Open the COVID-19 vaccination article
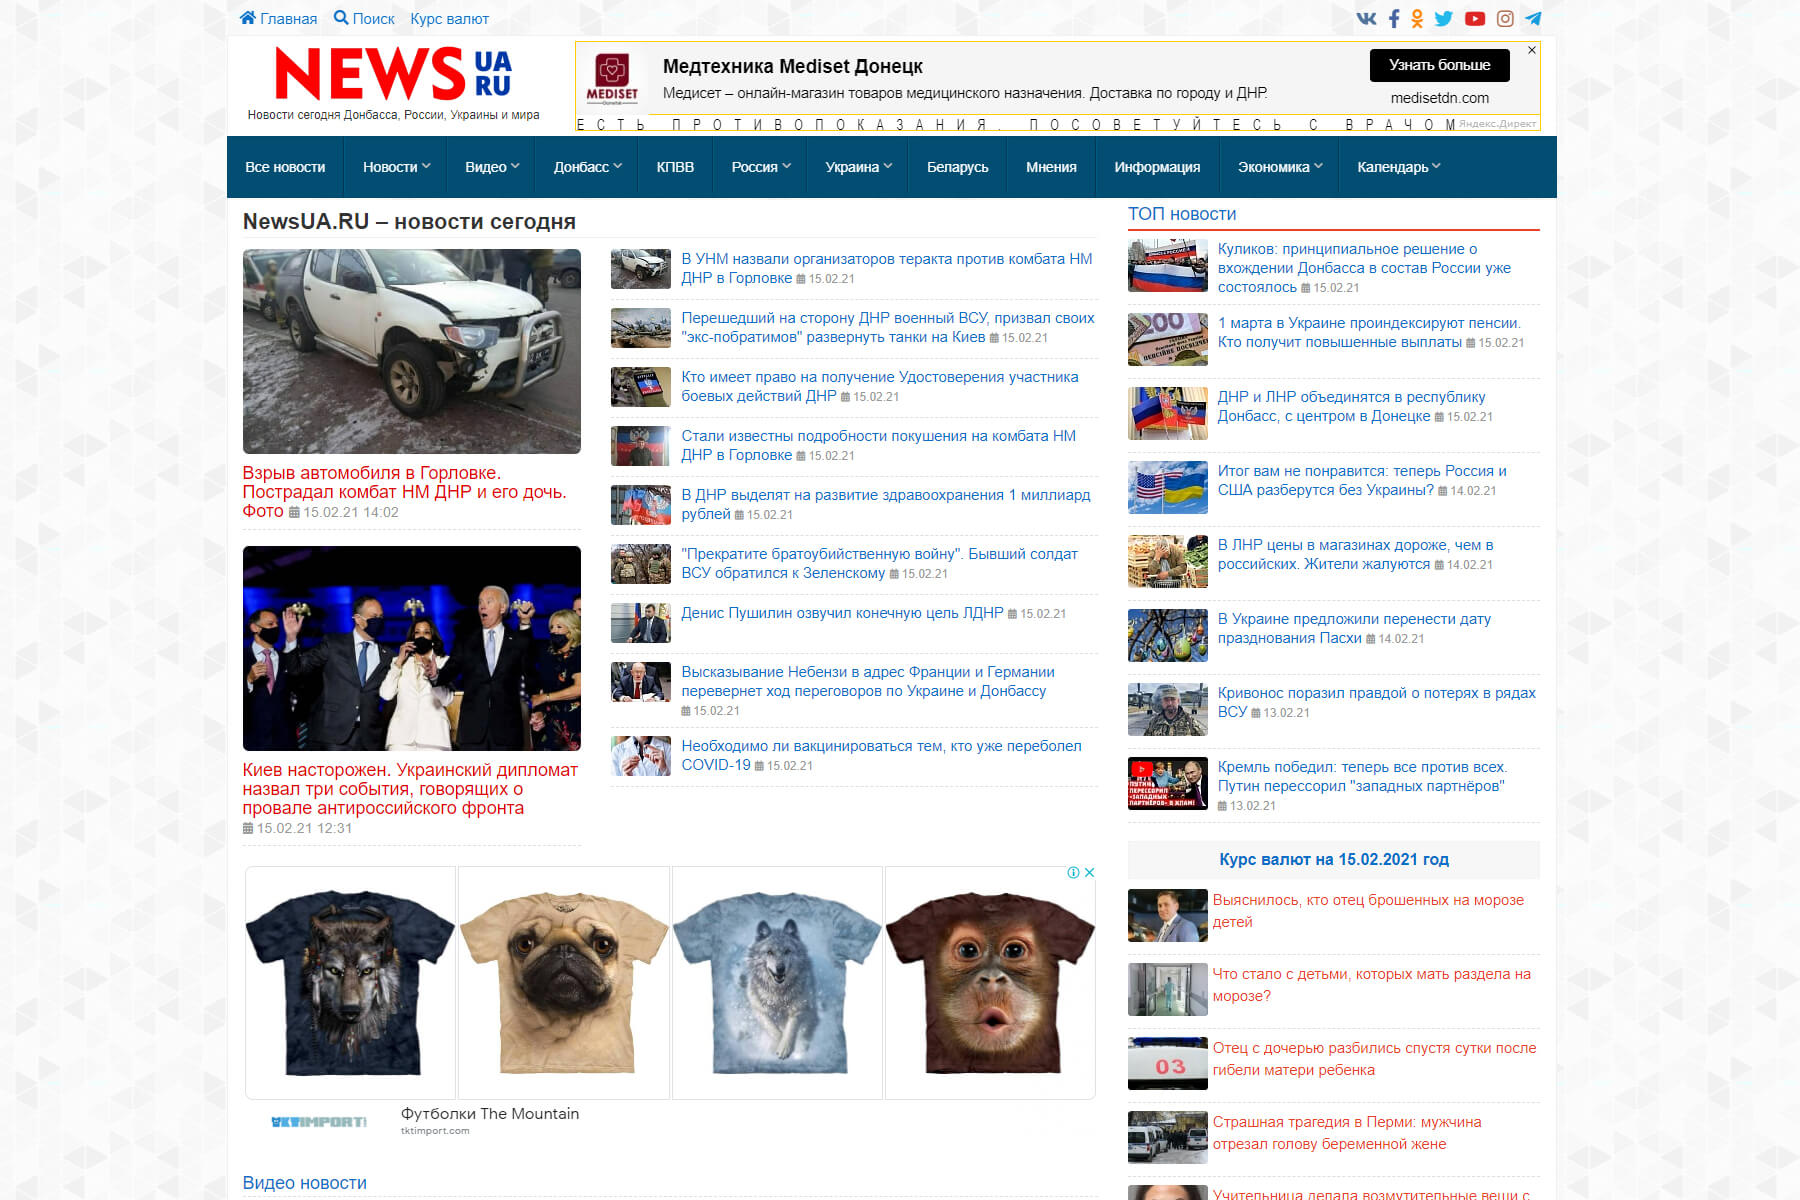 click(881, 755)
